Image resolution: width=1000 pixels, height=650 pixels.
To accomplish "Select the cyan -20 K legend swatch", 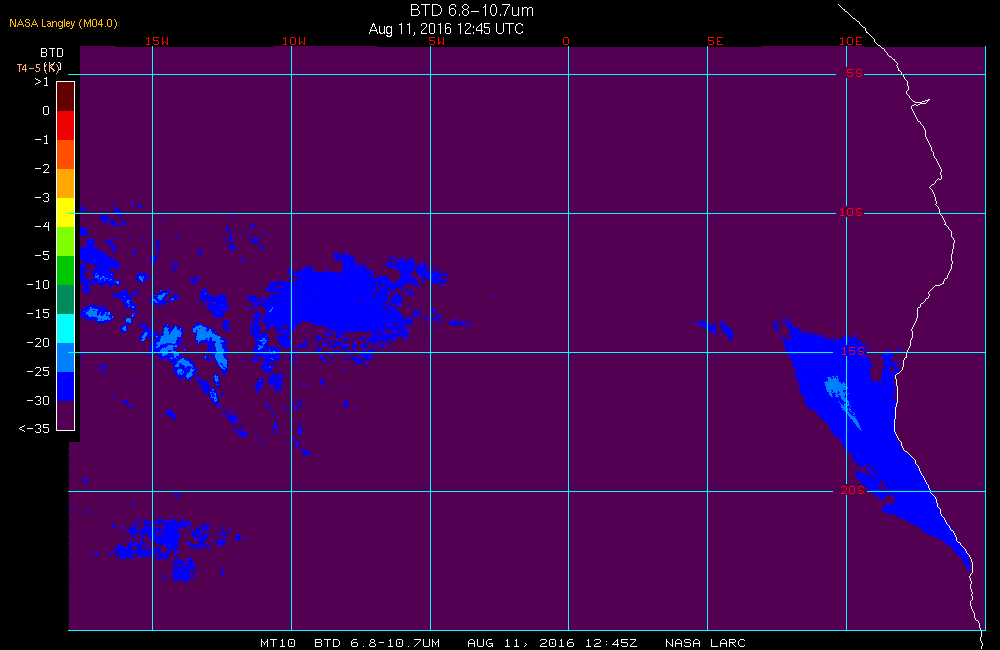I will coord(66,329).
